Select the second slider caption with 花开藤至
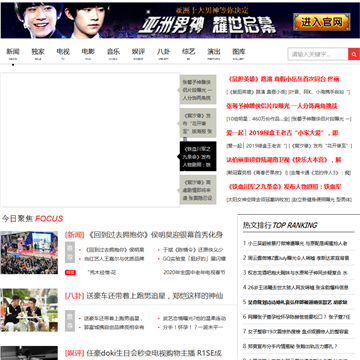 (x=198, y=123)
